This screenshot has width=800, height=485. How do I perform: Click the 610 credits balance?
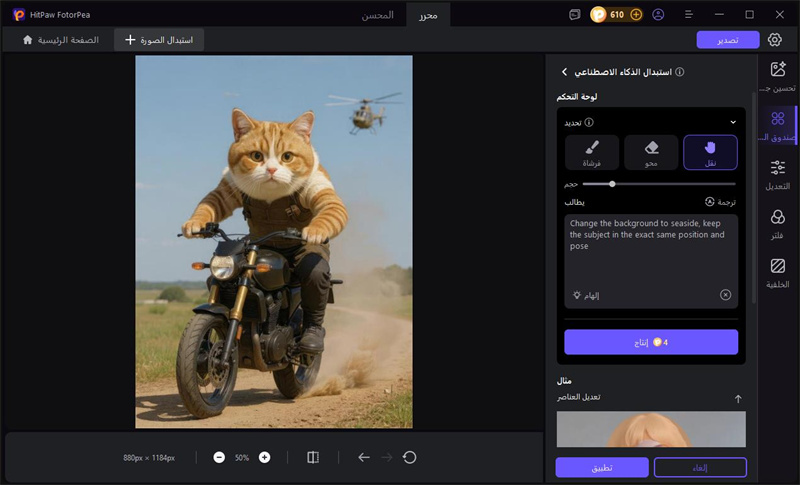(x=617, y=15)
